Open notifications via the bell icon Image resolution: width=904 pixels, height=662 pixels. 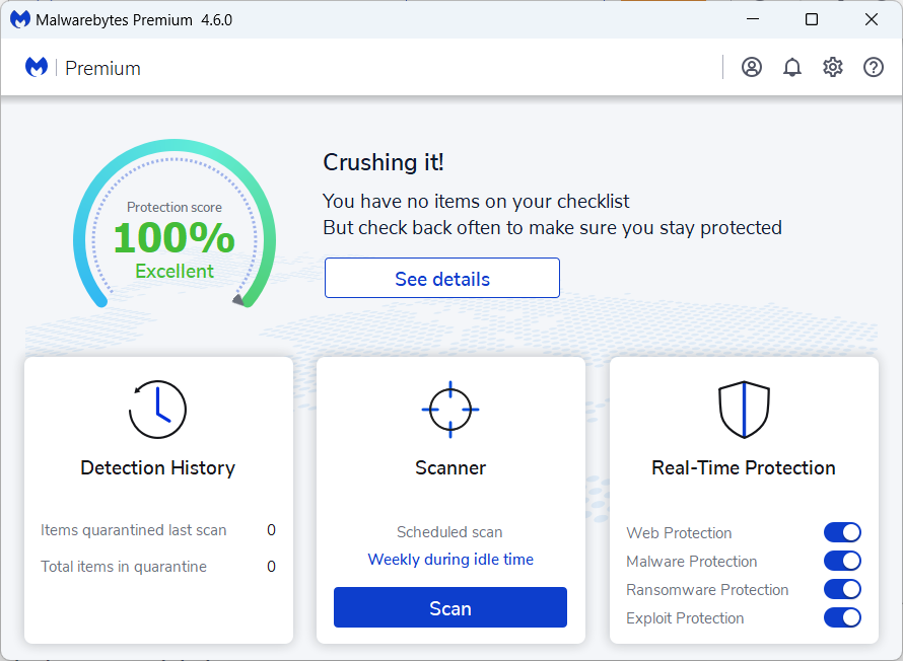pyautogui.click(x=792, y=67)
